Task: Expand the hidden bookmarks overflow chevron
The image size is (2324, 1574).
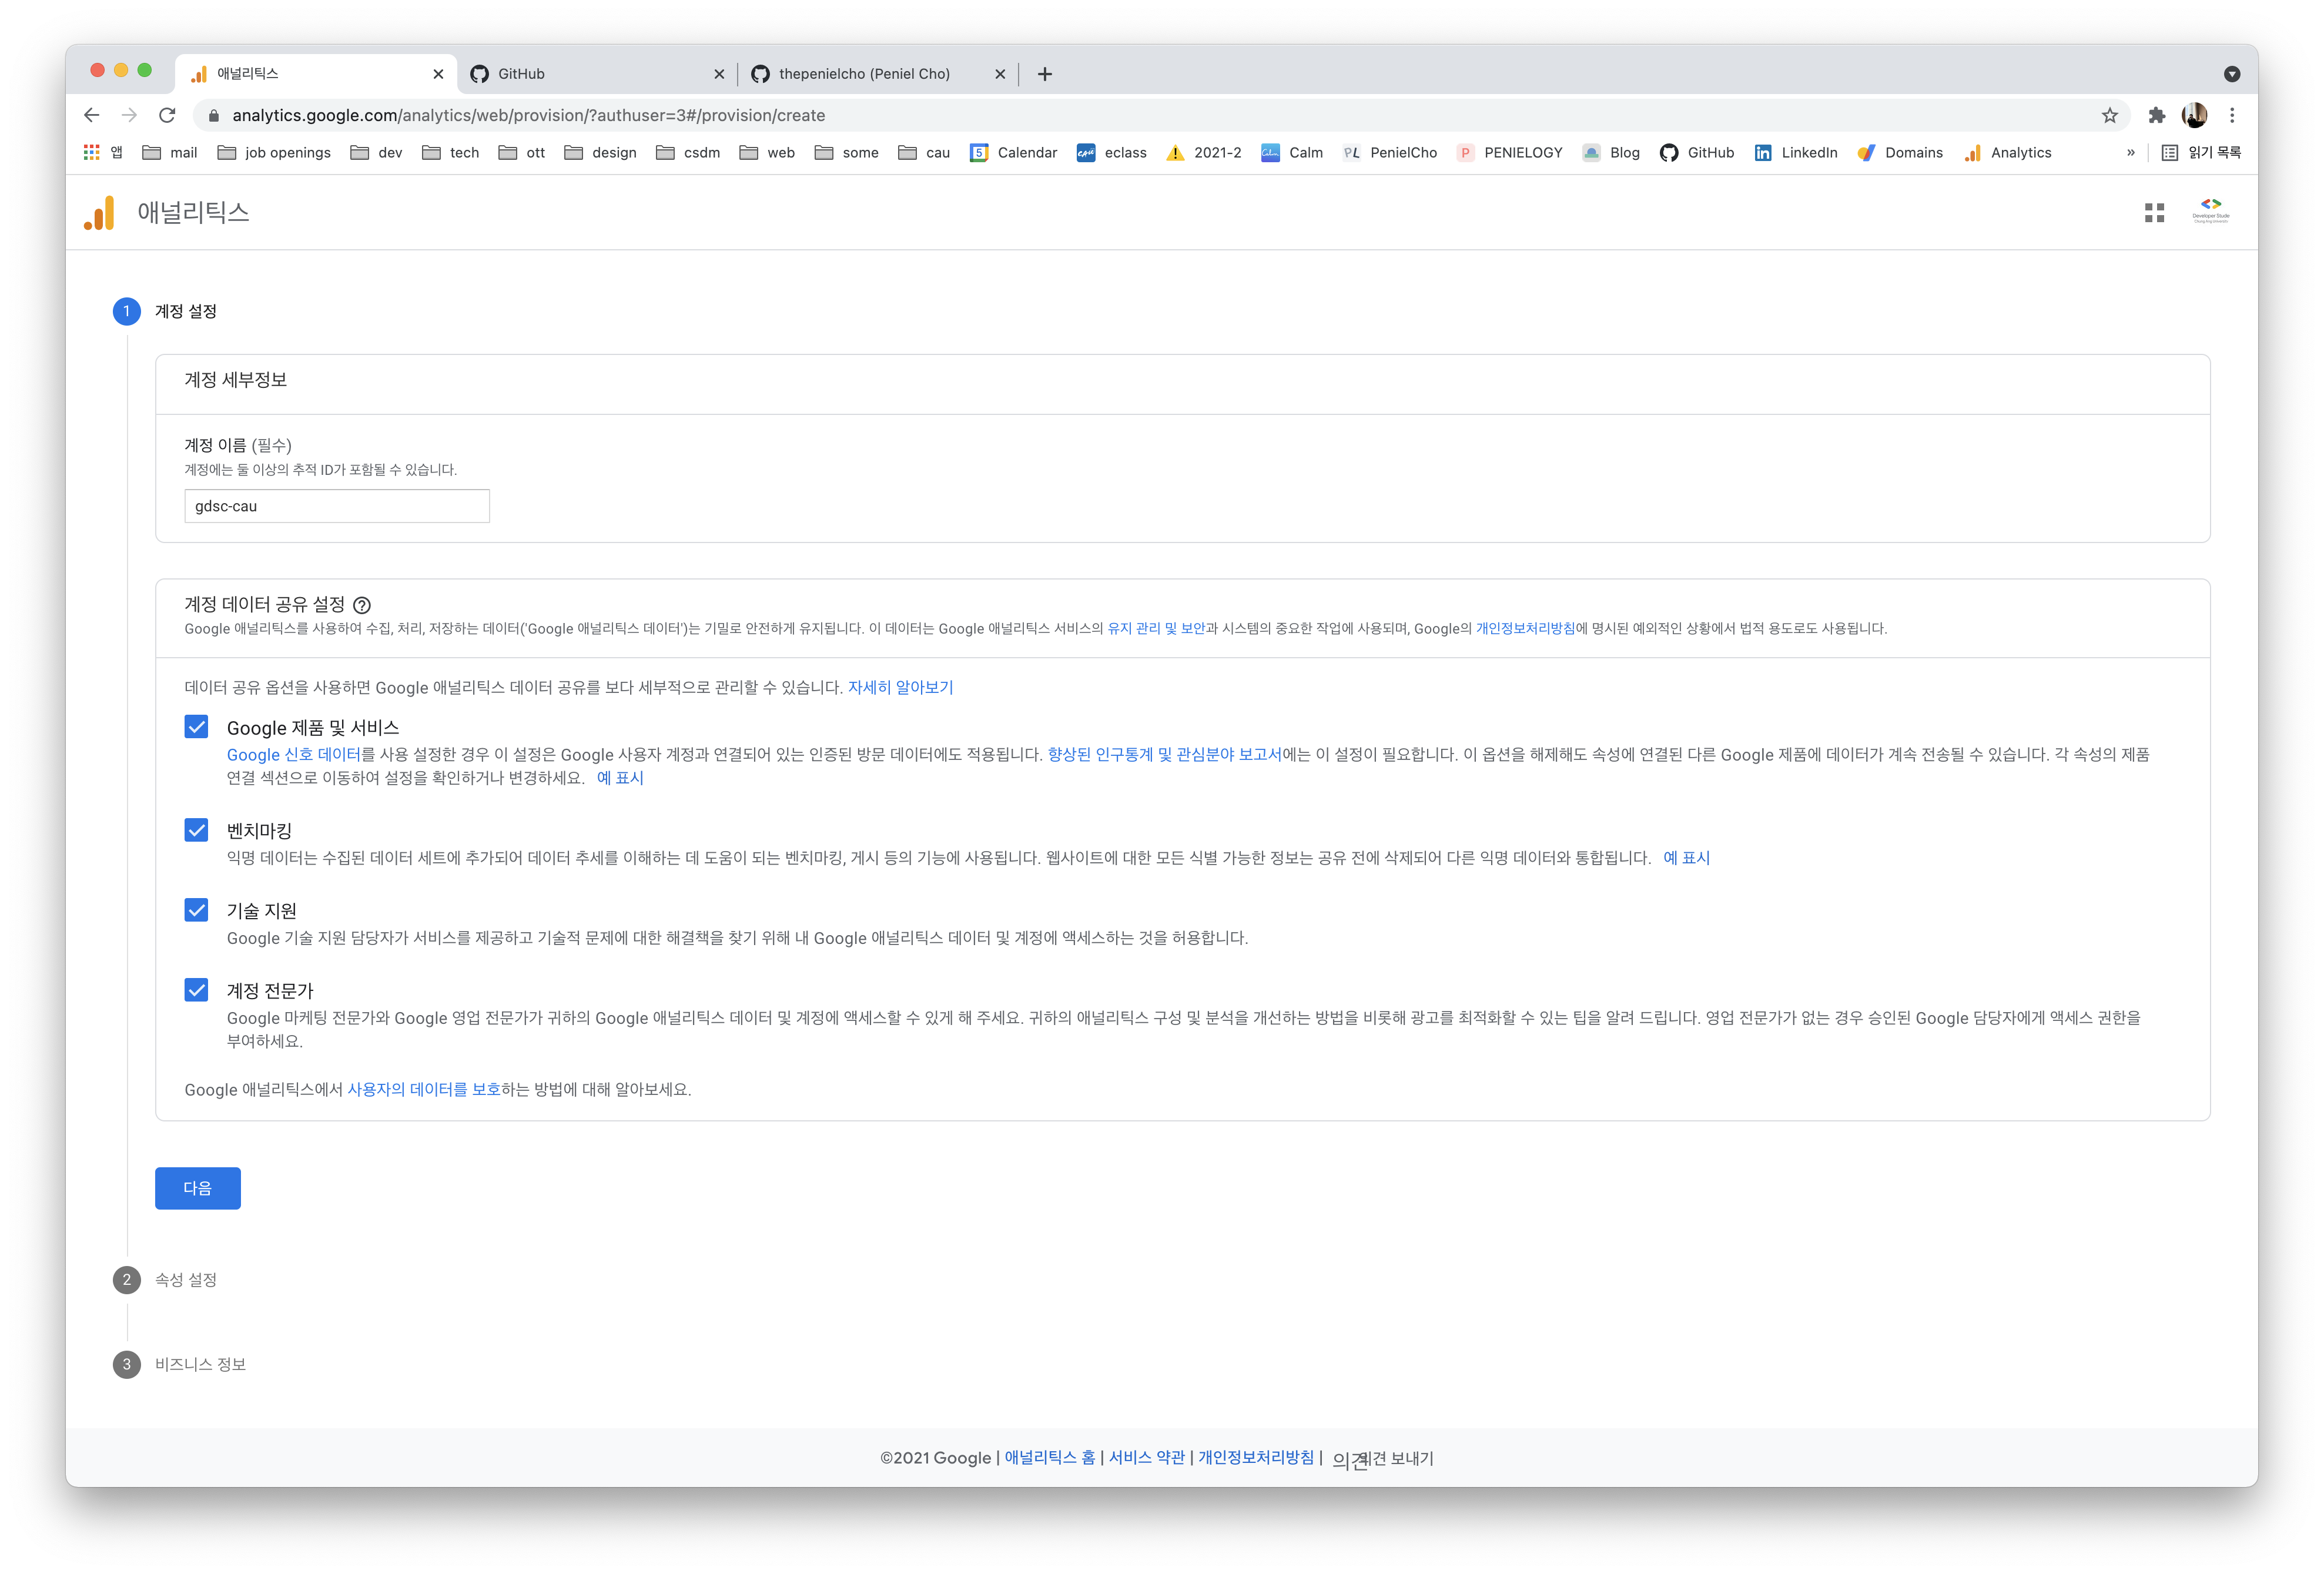Action: pyautogui.click(x=2130, y=153)
